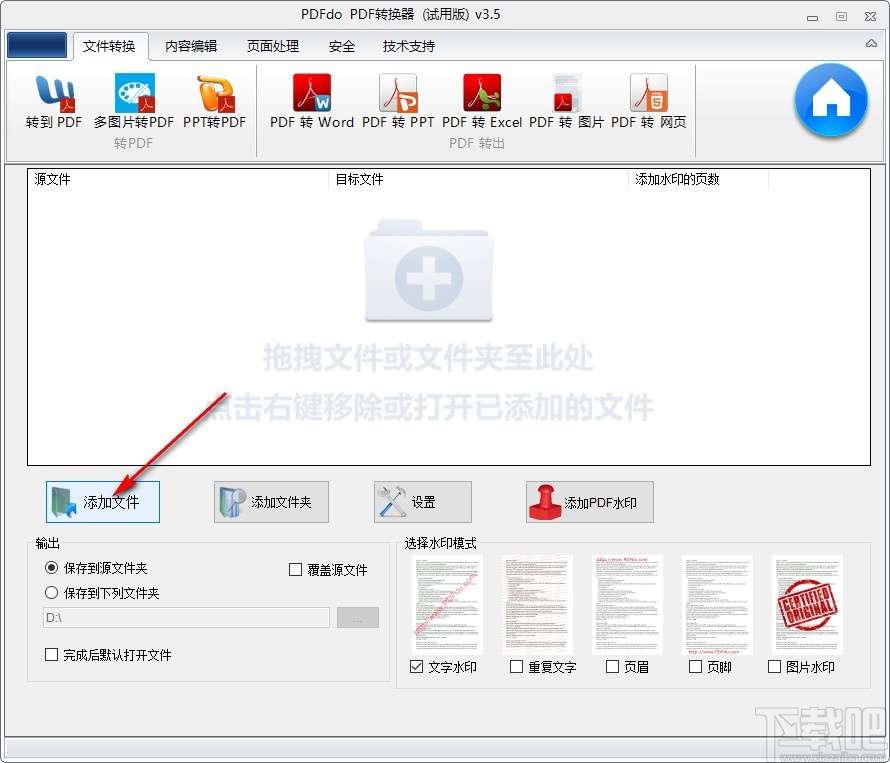This screenshot has width=890, height=763.
Task: Click the 添加PDF水印 button
Action: pos(590,502)
